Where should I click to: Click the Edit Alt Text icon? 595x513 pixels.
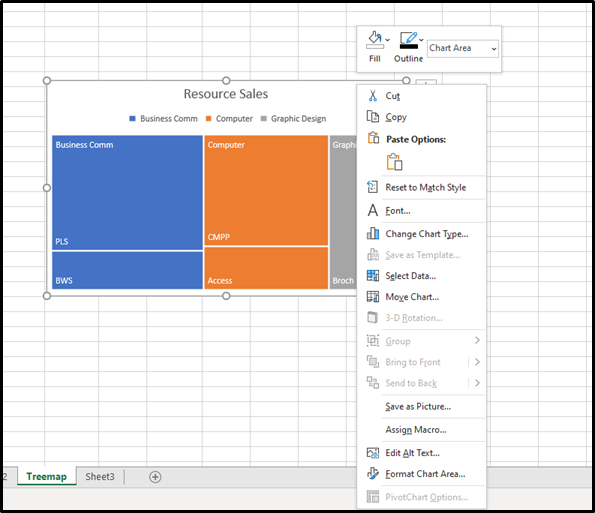coord(373,453)
